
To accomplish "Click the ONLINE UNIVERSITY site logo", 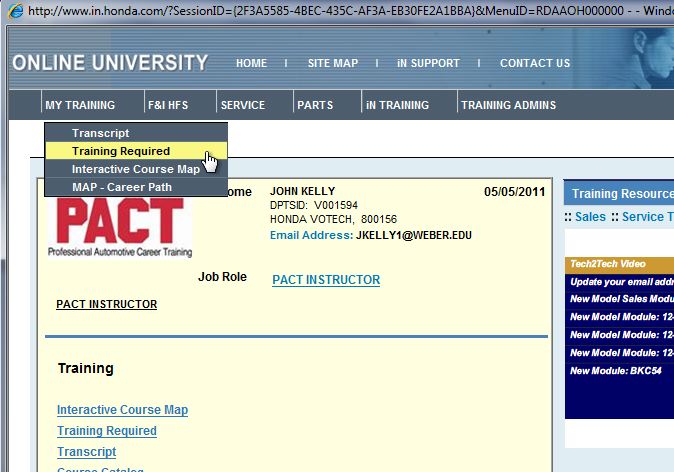I will (110, 63).
